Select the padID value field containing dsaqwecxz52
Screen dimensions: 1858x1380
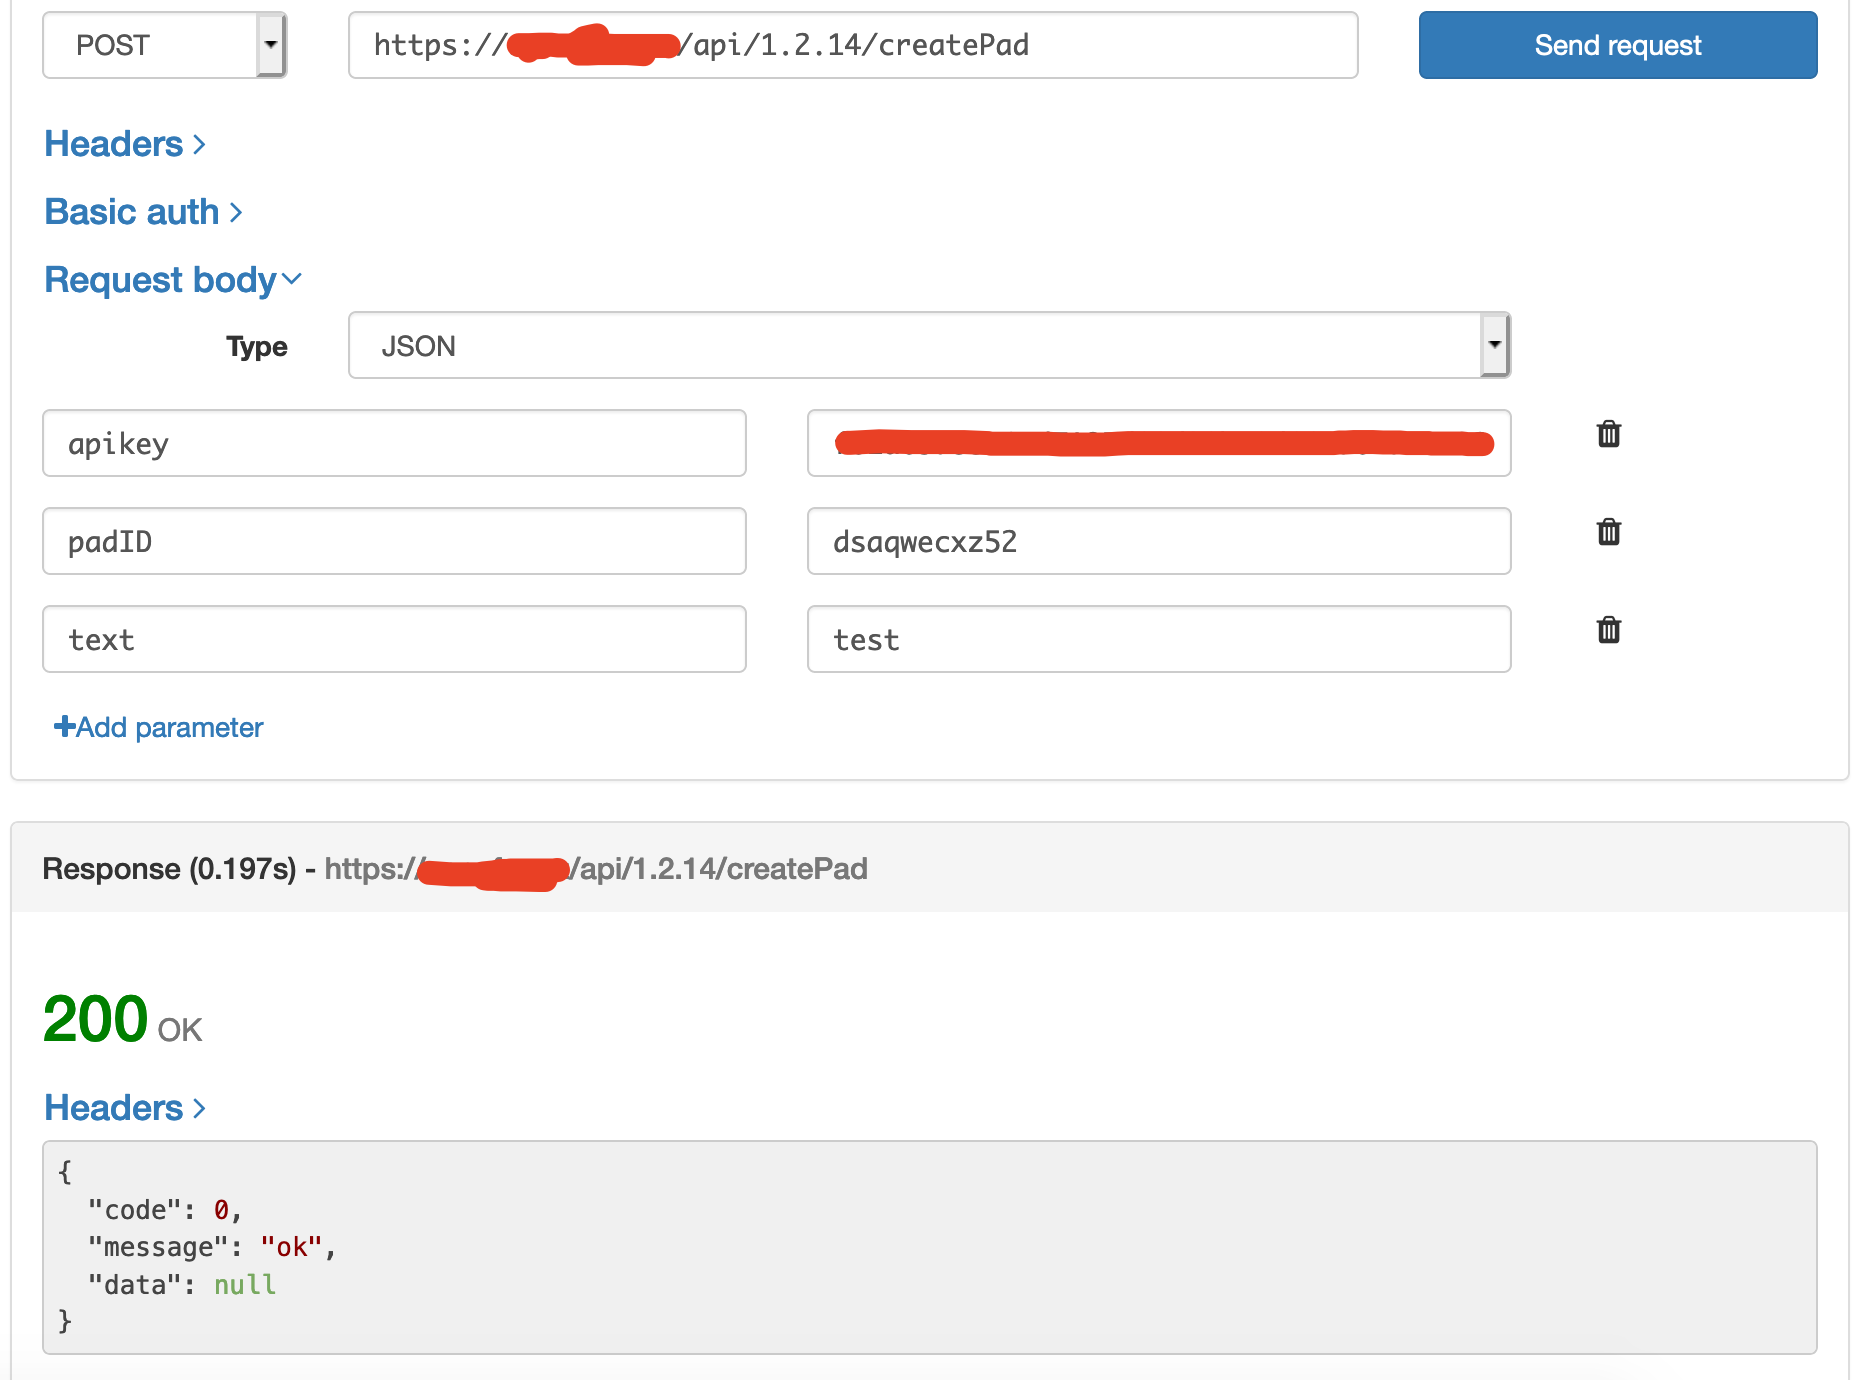(x=1158, y=542)
